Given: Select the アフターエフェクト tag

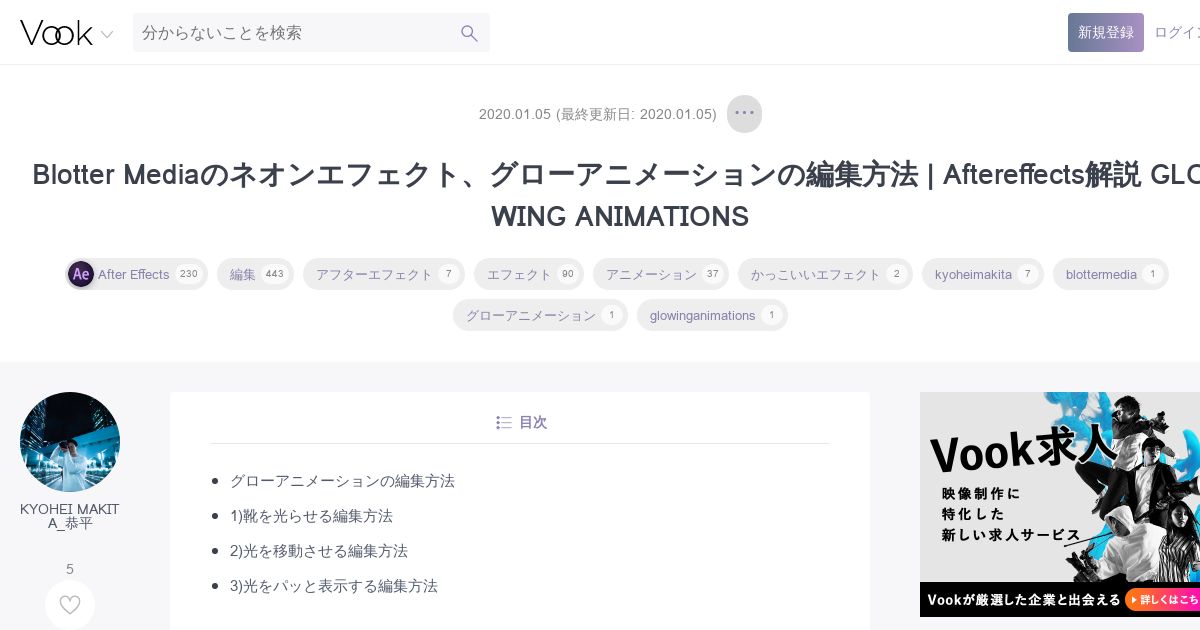Looking at the screenshot, I should coord(384,274).
